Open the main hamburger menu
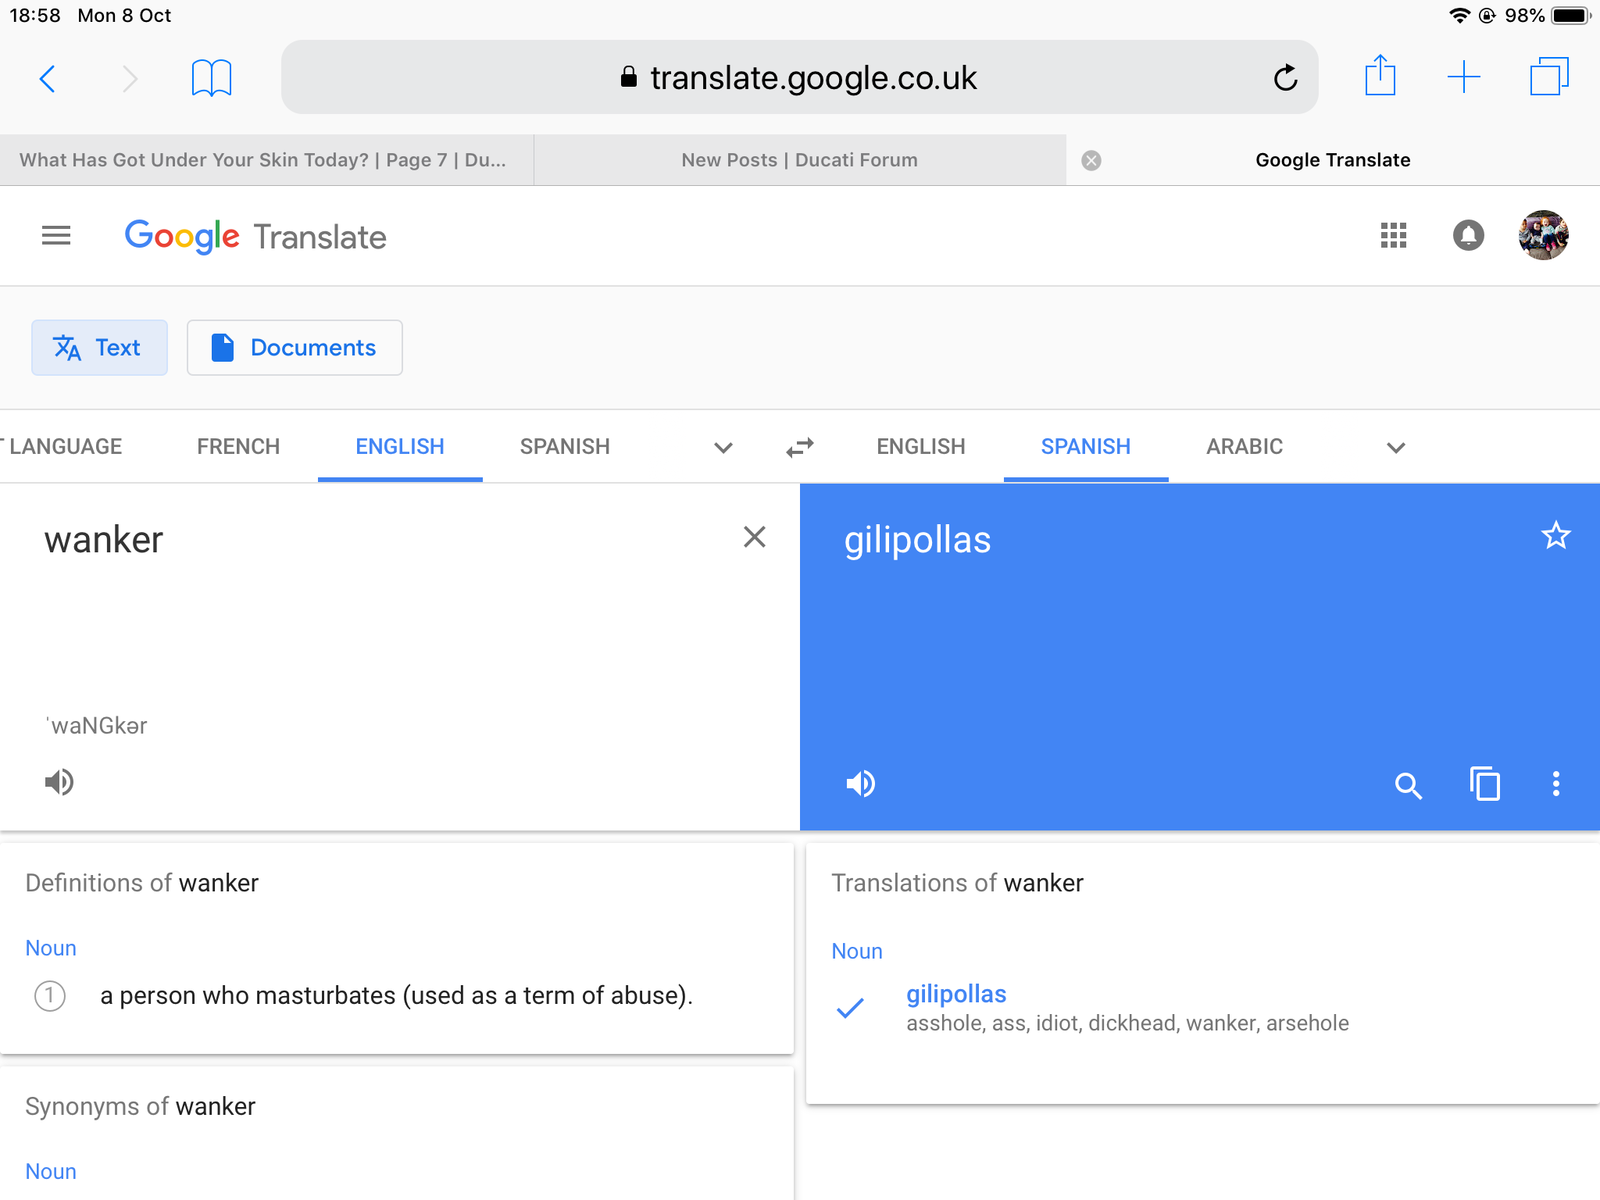 pyautogui.click(x=56, y=236)
